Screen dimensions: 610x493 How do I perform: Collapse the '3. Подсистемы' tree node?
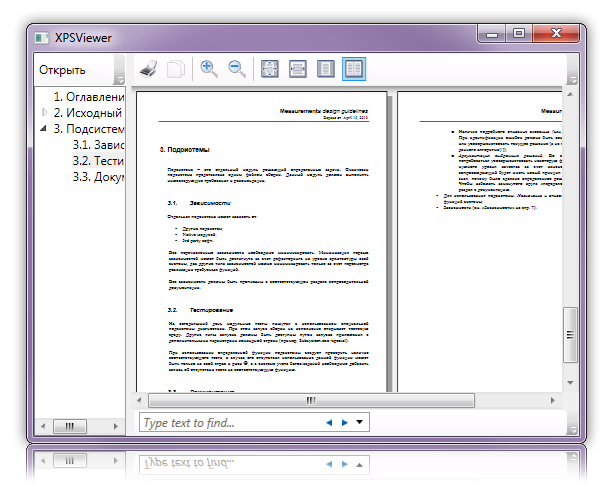click(x=44, y=129)
